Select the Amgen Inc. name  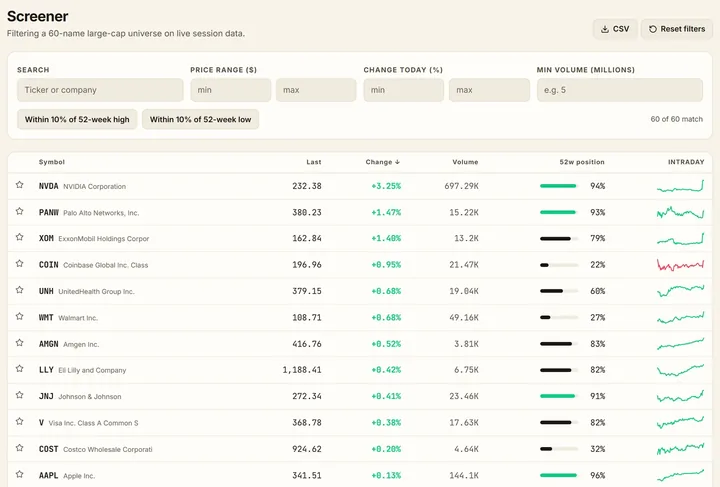pos(81,344)
